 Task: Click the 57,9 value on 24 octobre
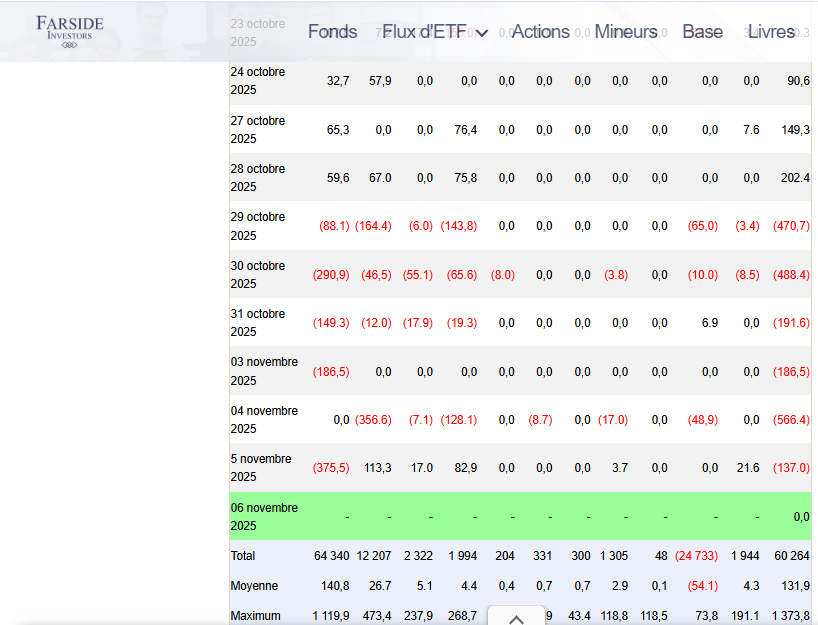pyautogui.click(x=380, y=81)
